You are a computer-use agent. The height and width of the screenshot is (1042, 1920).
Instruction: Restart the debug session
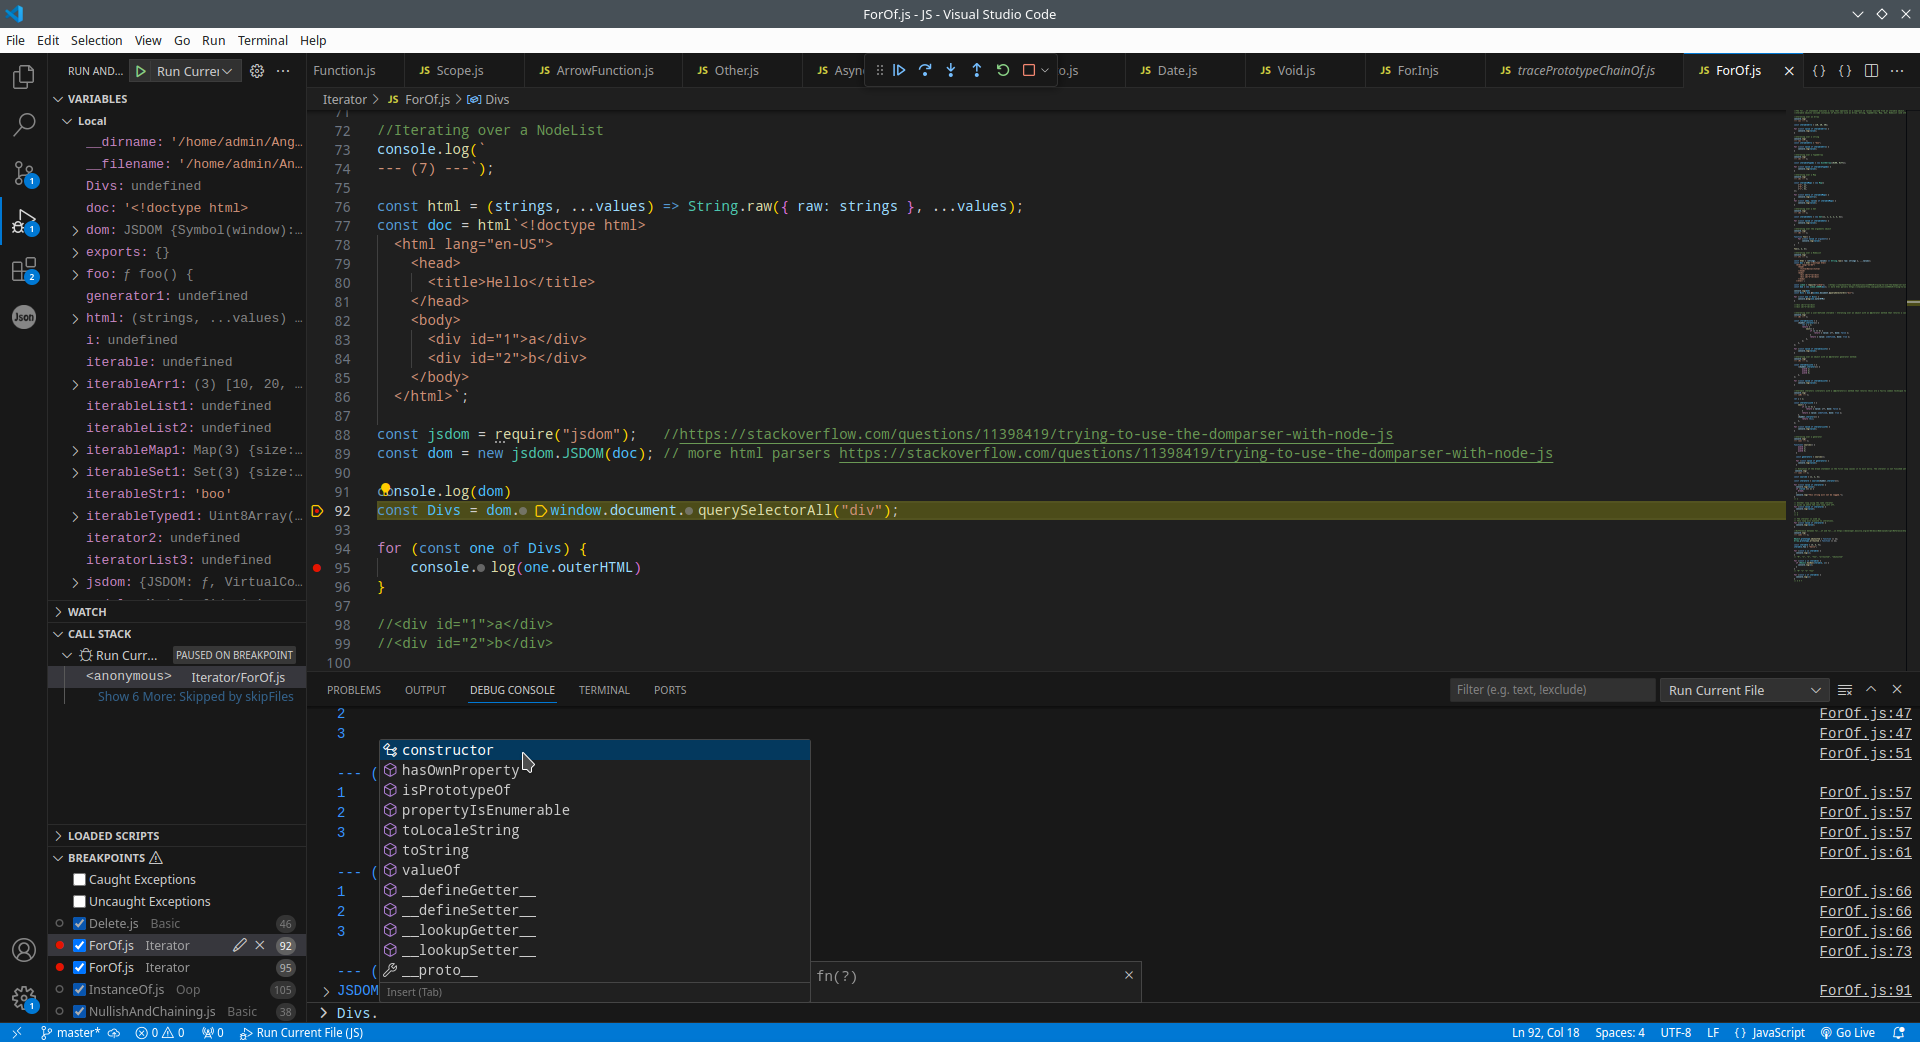tap(1003, 70)
